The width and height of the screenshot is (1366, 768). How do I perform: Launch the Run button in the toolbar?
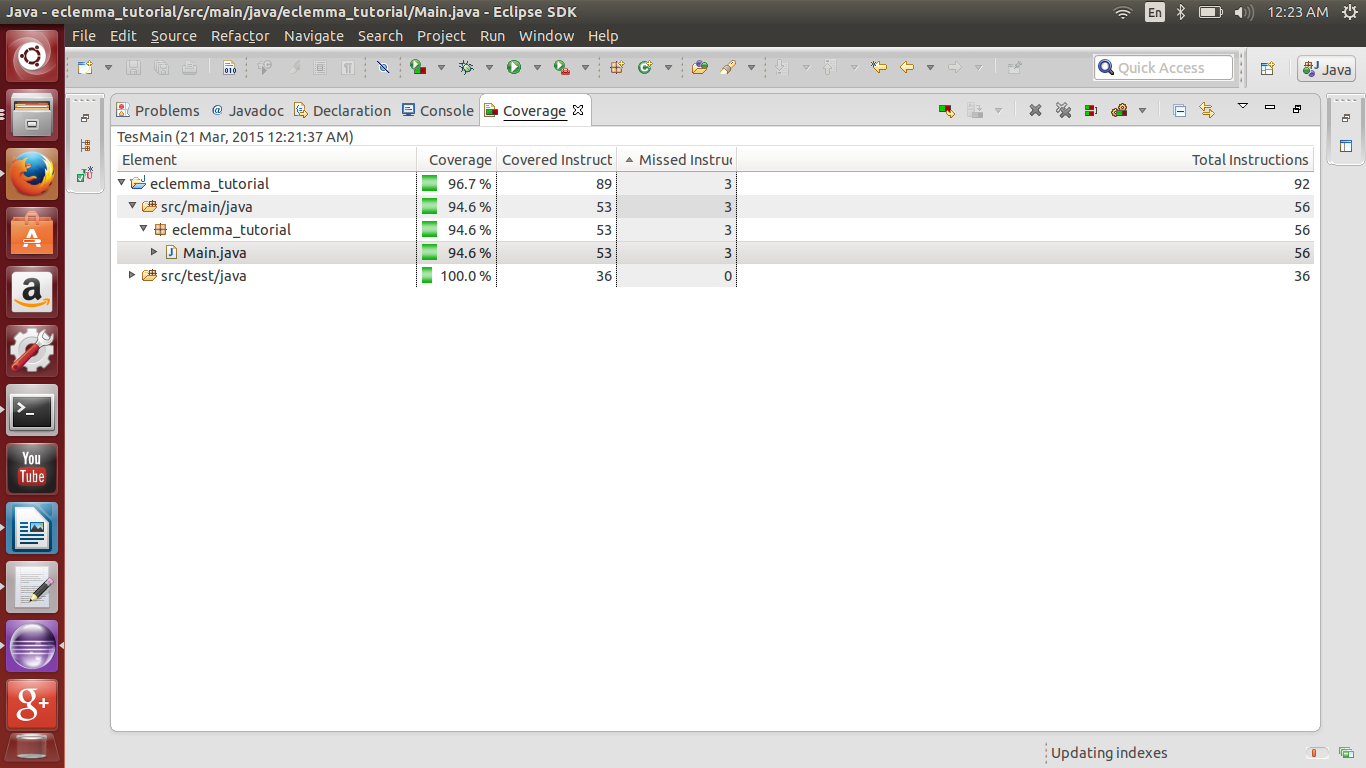point(514,67)
